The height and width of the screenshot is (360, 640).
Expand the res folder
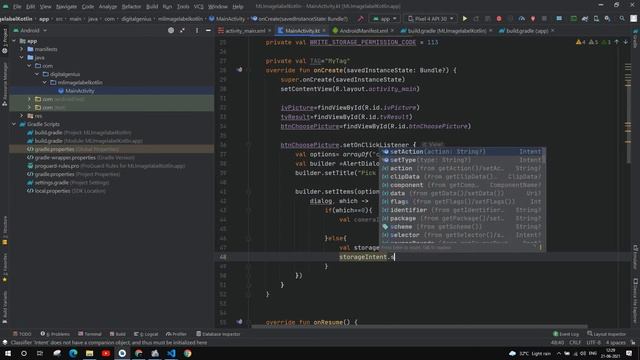pyautogui.click(x=22, y=116)
